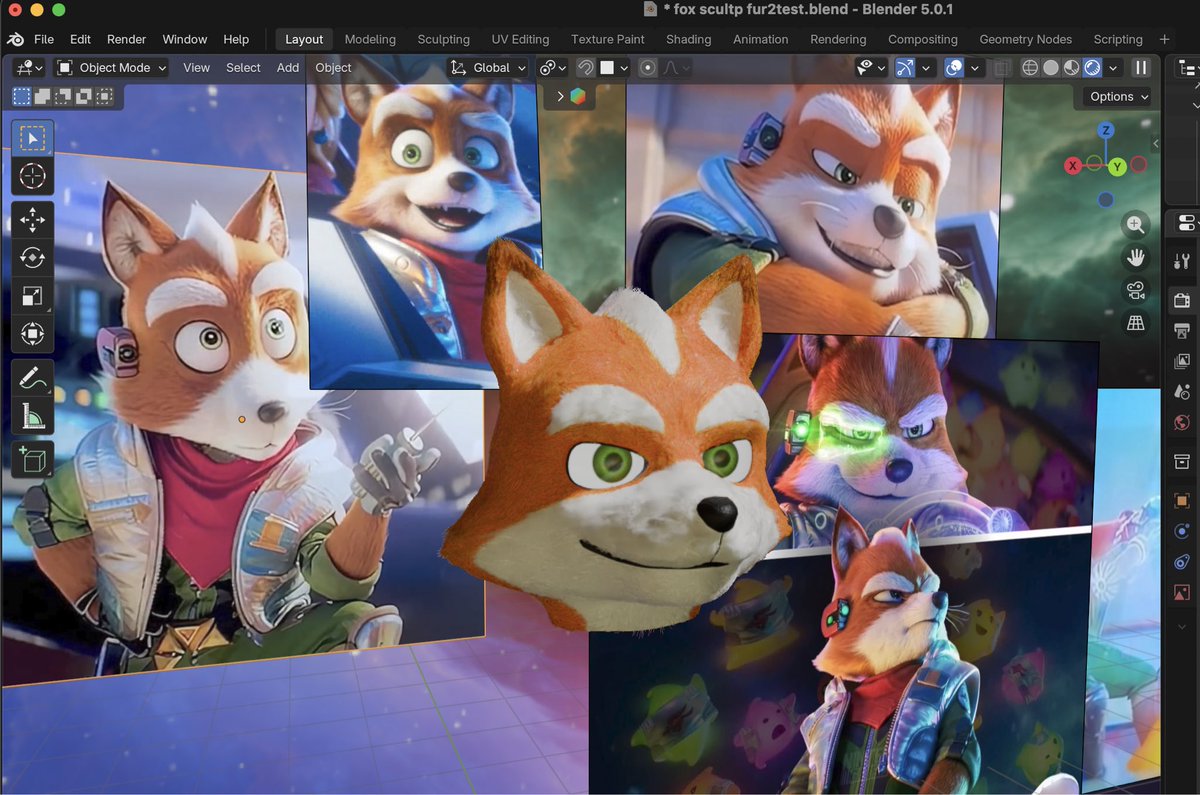This screenshot has width=1200, height=795.
Task: Switch to the Geometry Nodes workspace tab
Action: pos(1026,39)
